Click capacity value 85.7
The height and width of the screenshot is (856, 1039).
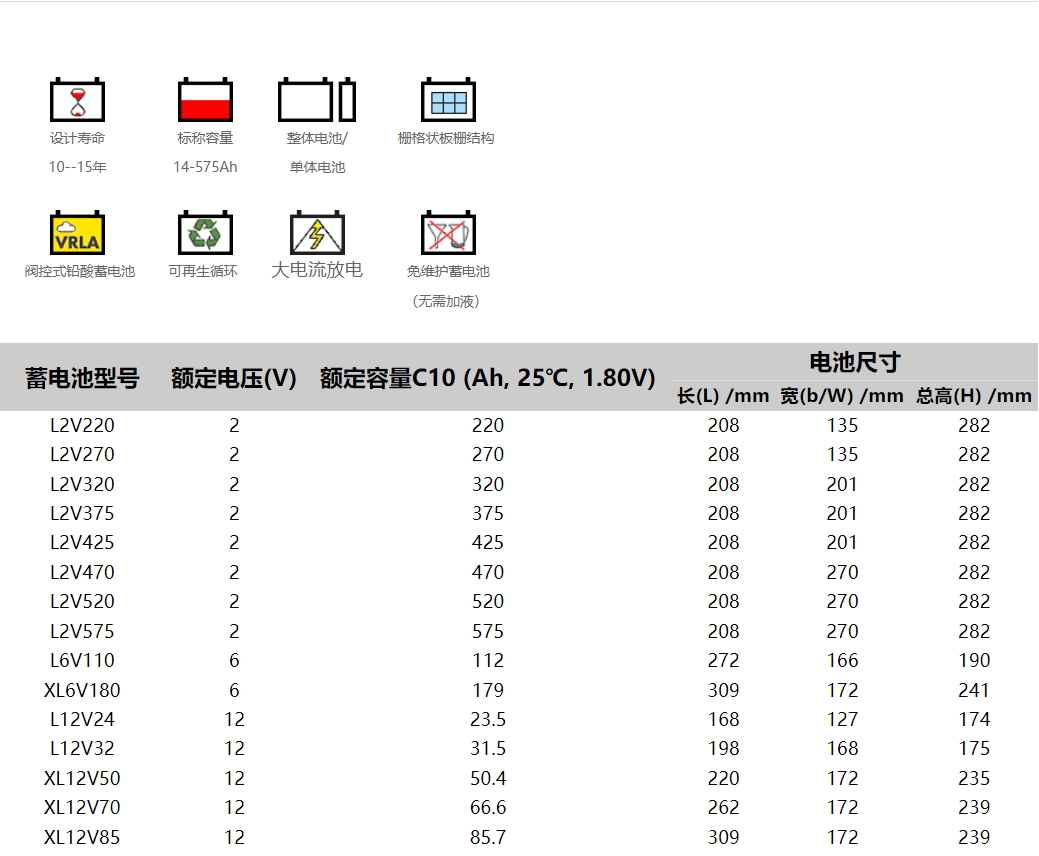[x=488, y=837]
